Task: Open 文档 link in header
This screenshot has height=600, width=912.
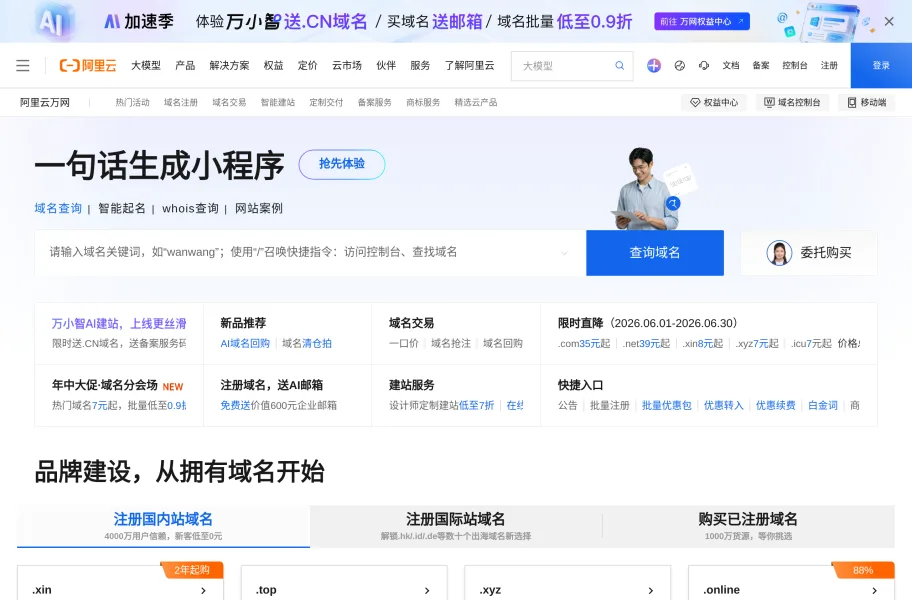Action: pyautogui.click(x=731, y=66)
